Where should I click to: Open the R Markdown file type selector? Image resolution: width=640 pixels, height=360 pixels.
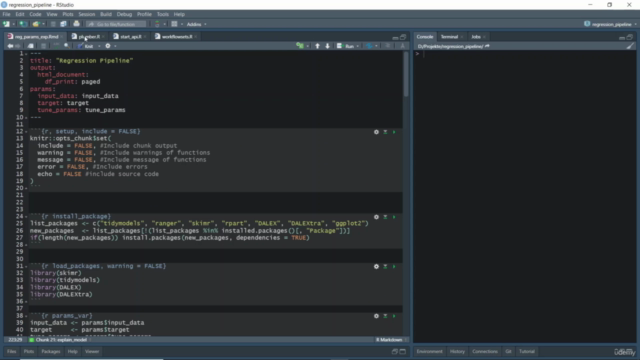pos(391,340)
